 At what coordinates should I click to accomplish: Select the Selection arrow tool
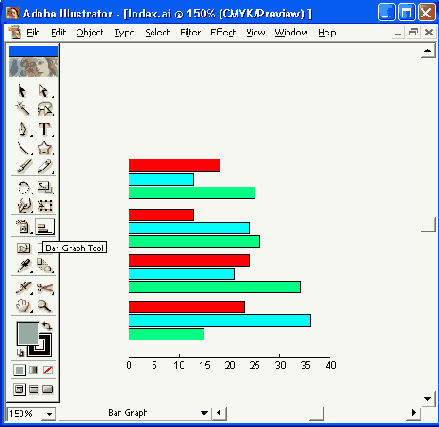coord(23,91)
